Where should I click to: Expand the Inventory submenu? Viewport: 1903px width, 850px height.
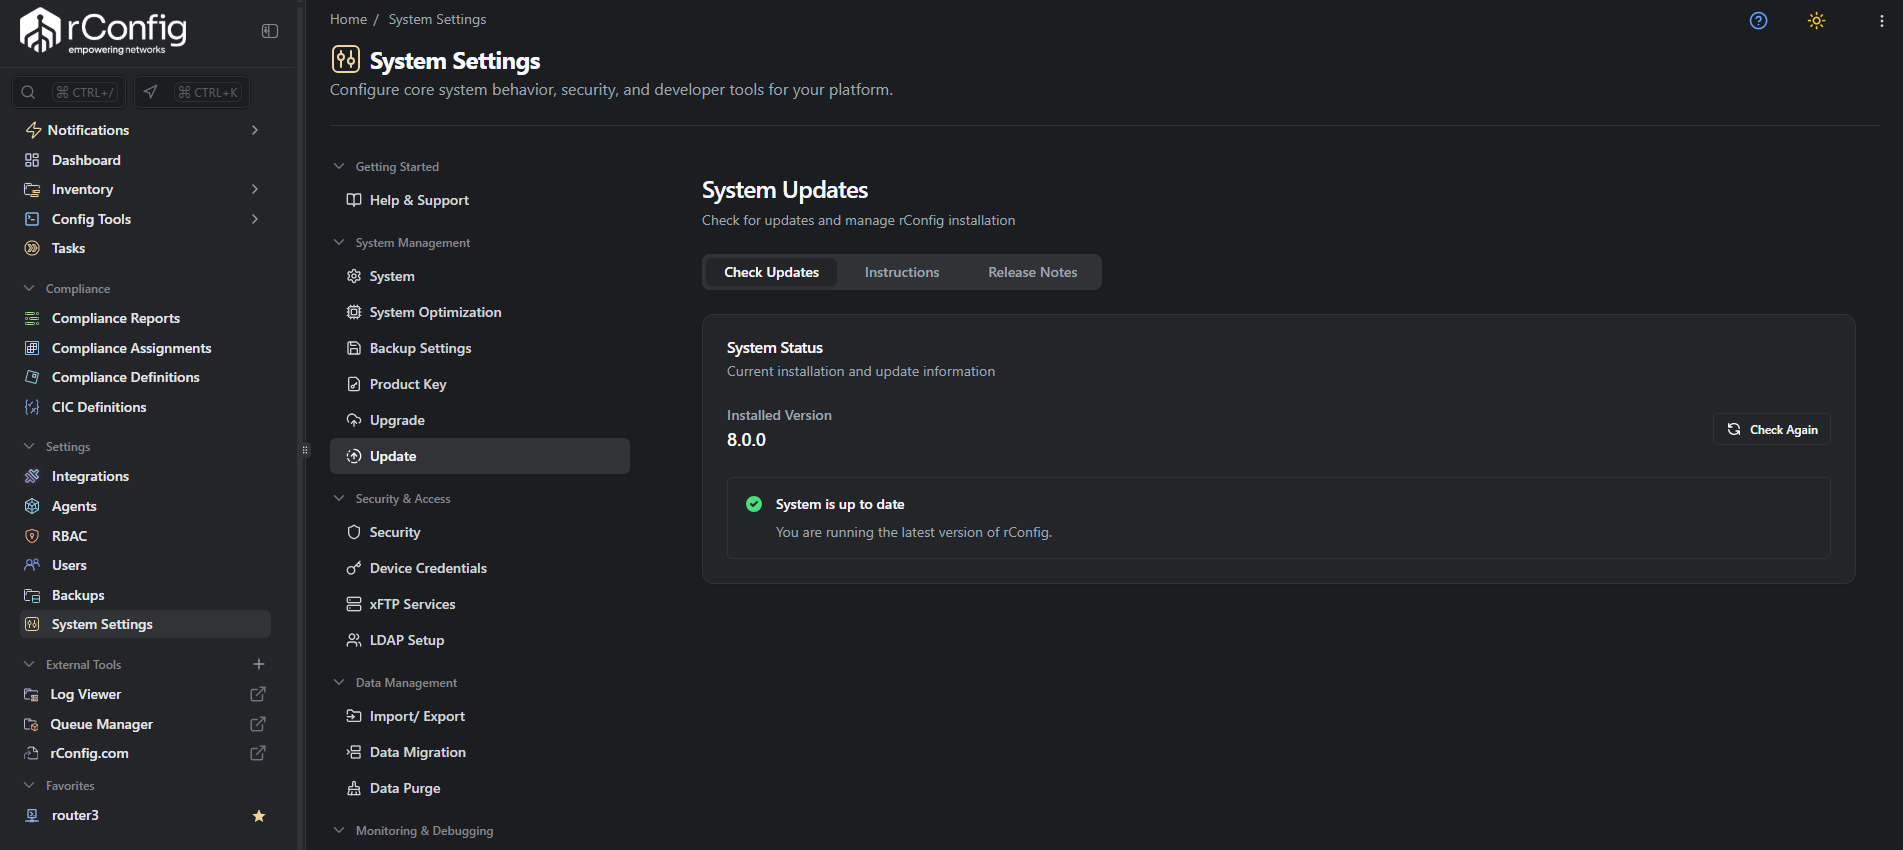click(x=255, y=189)
